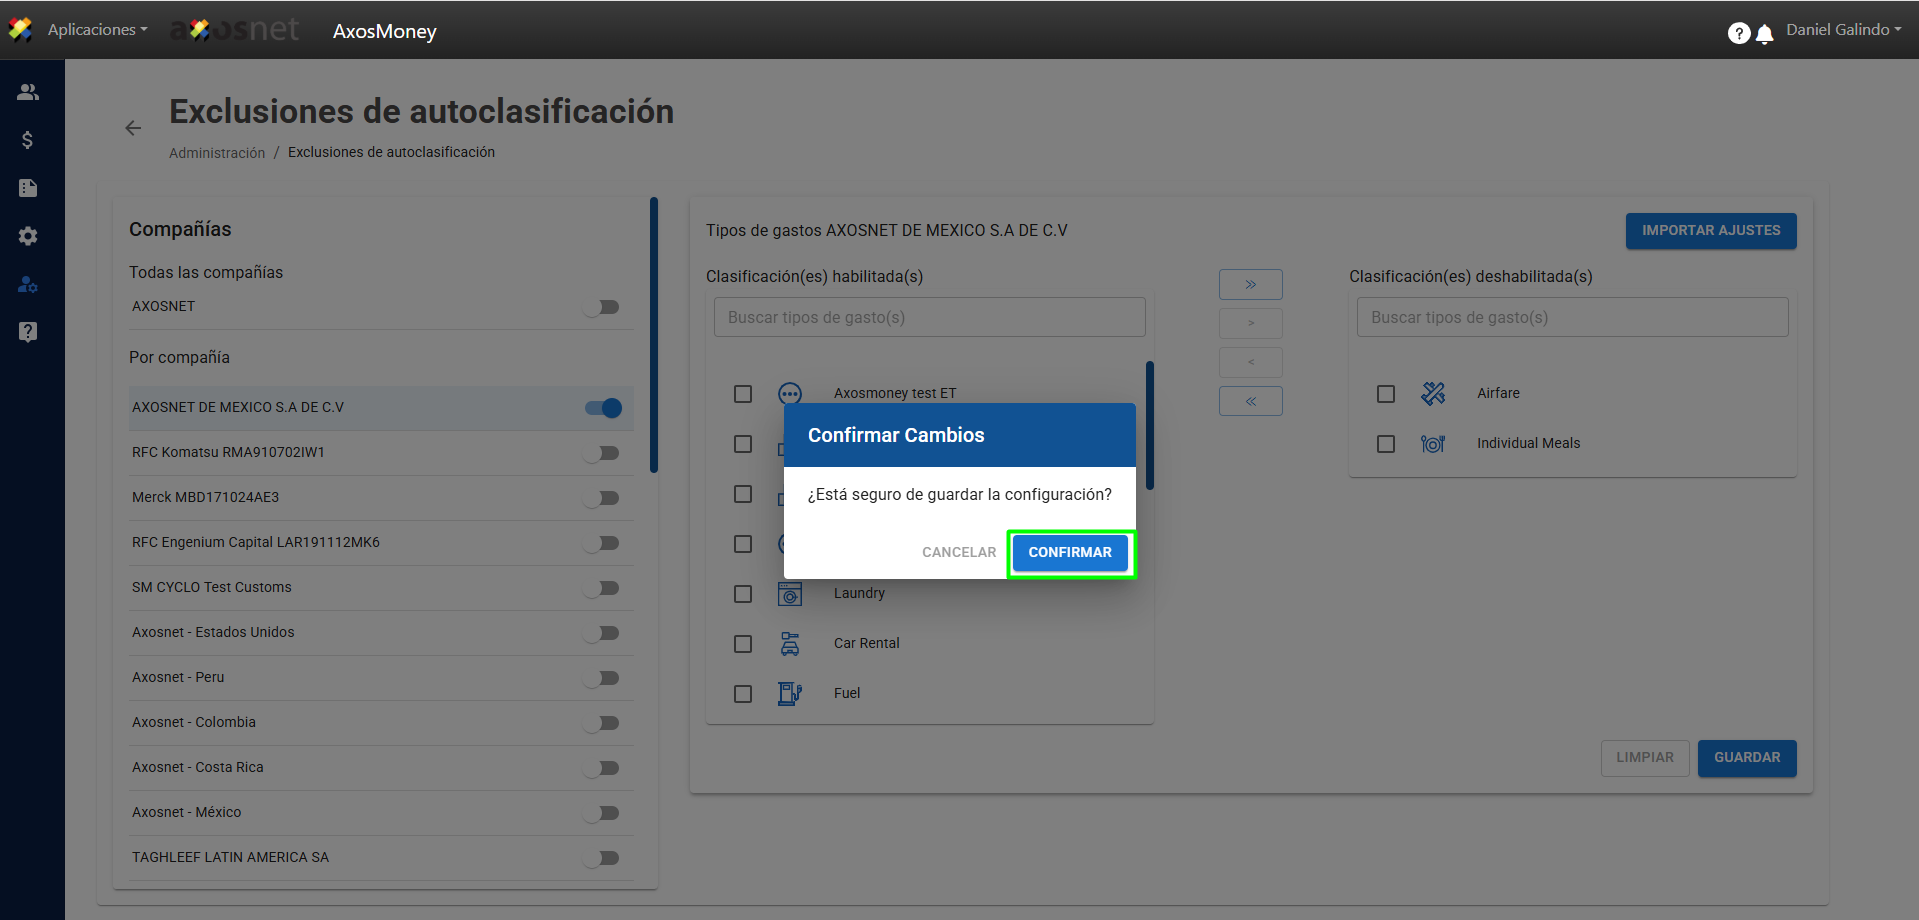Click the Fuel pump icon
Screen dimensions: 1919x920
(x=790, y=693)
